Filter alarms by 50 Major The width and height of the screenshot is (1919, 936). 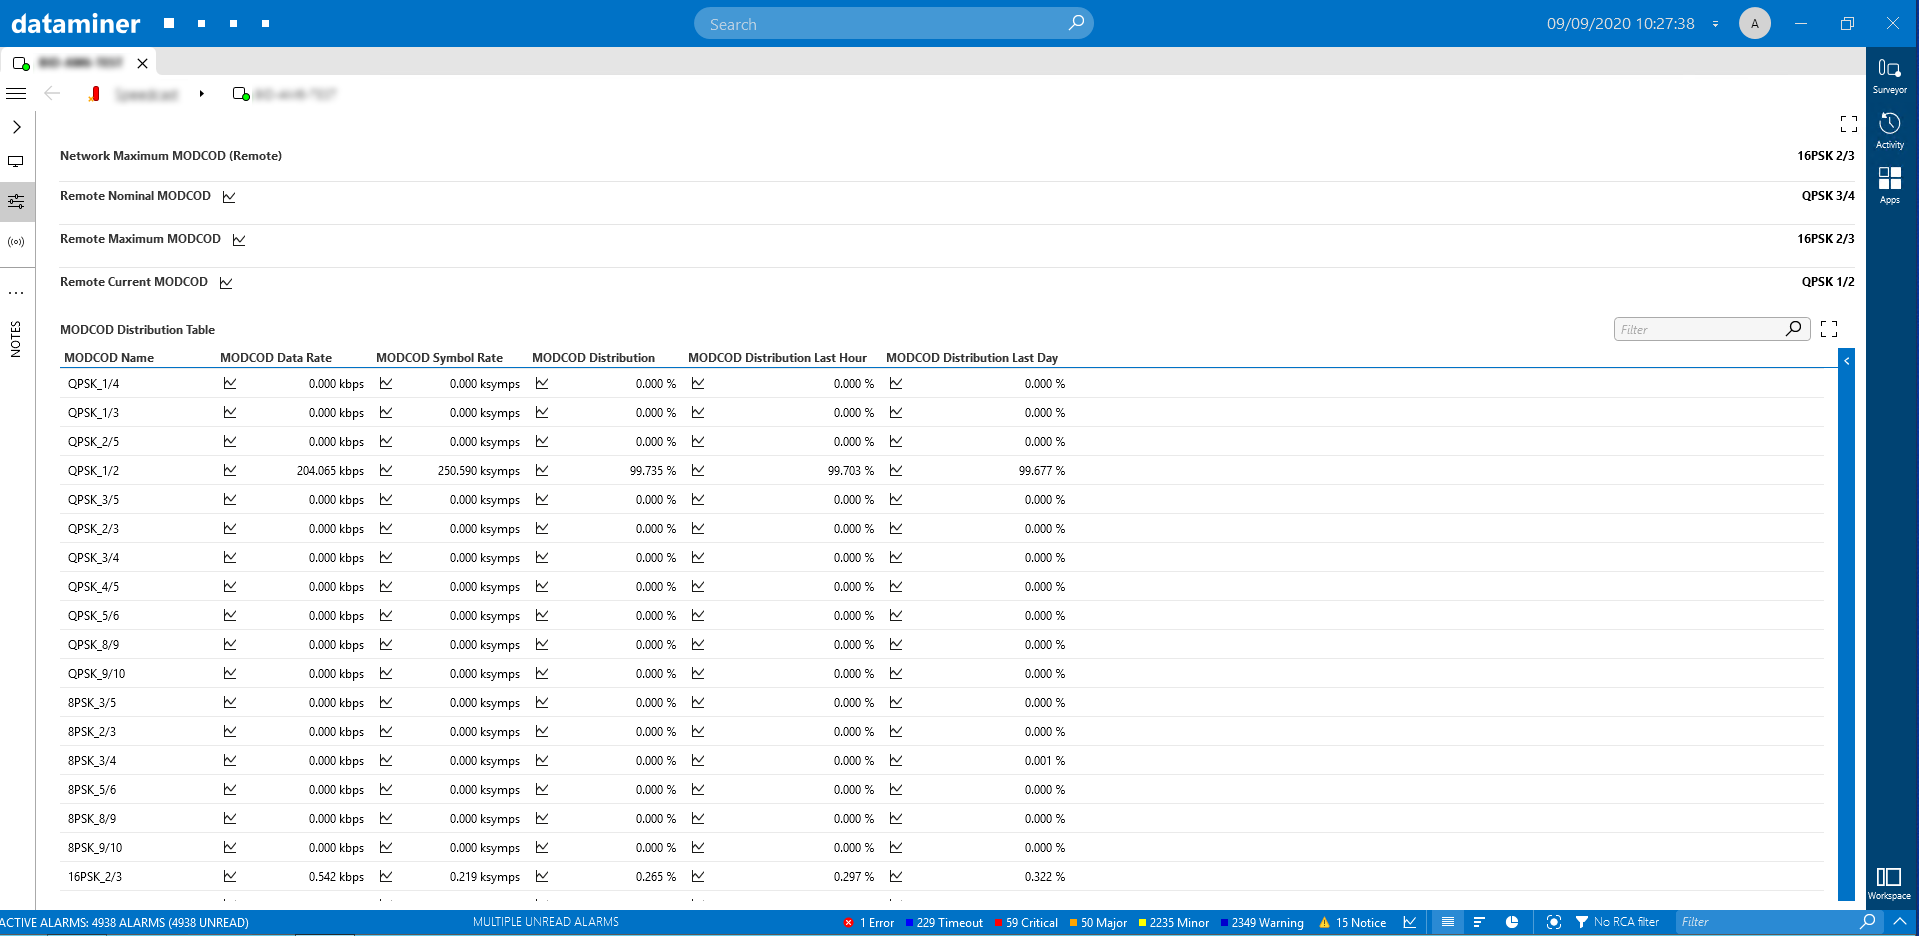tap(1098, 923)
